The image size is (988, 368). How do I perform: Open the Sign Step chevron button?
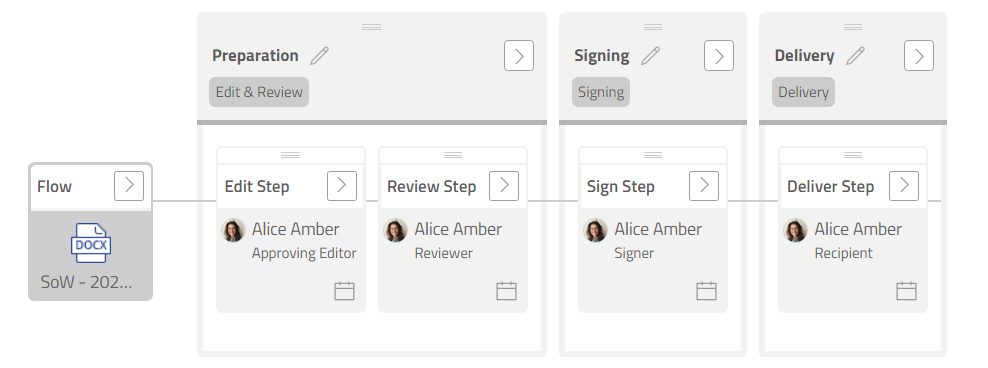coord(704,186)
